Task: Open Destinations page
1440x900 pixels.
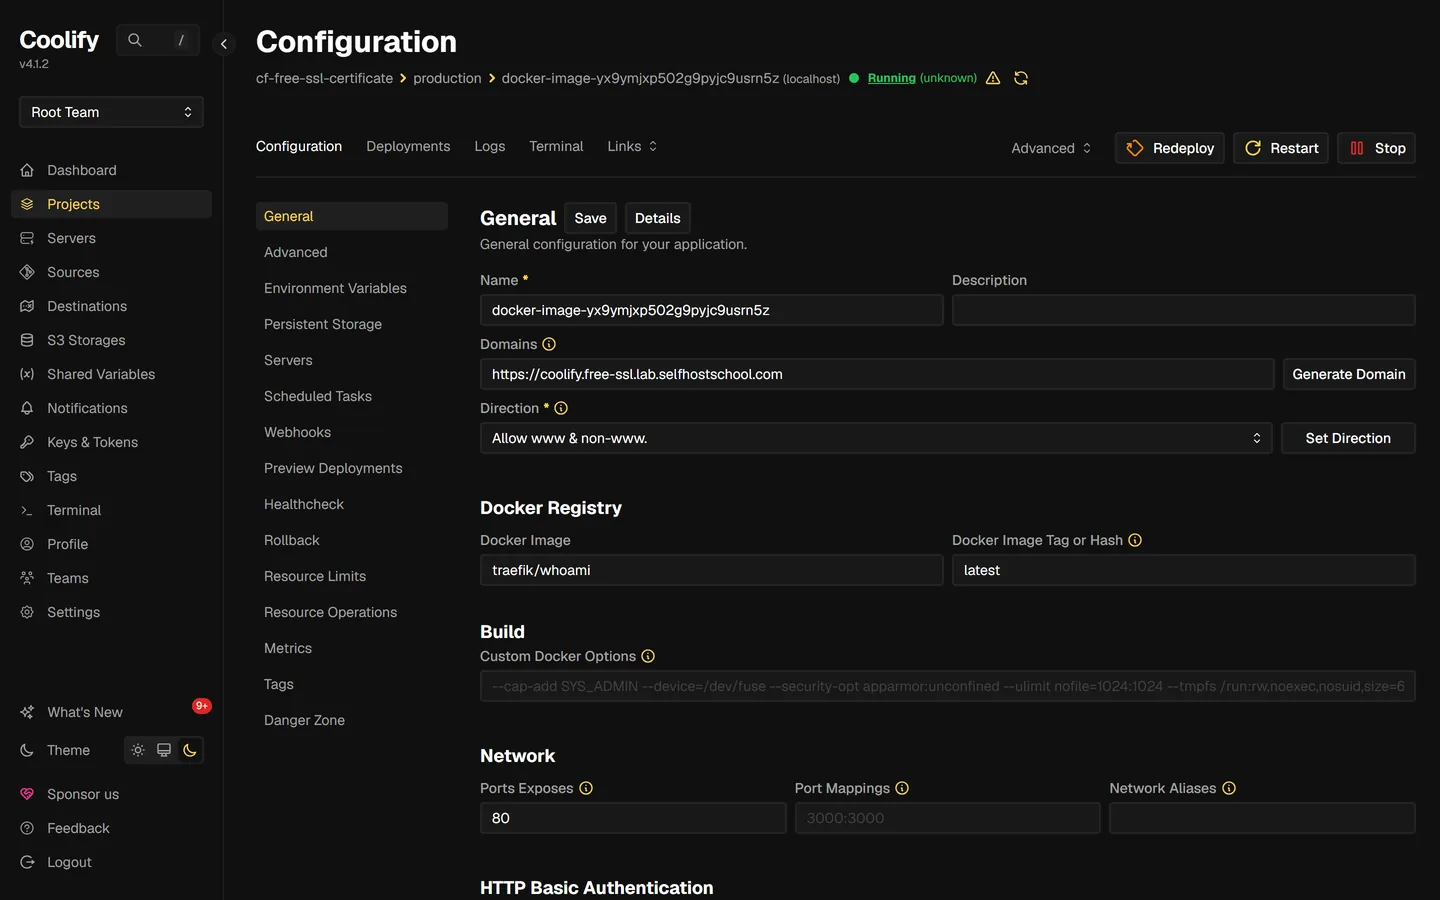Action: (x=111, y=306)
